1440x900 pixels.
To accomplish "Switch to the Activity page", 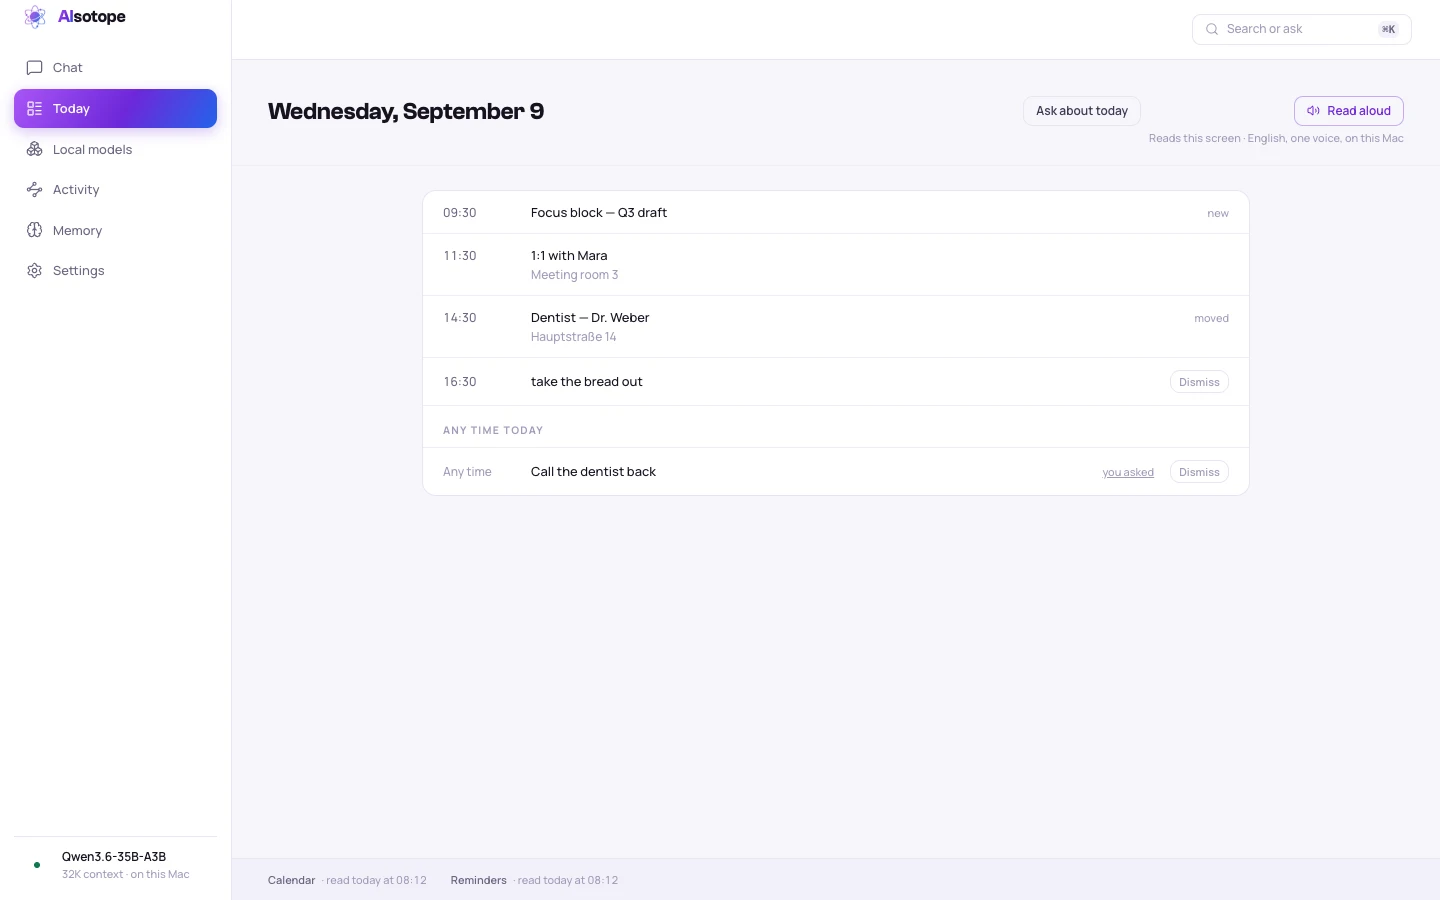I will point(115,190).
